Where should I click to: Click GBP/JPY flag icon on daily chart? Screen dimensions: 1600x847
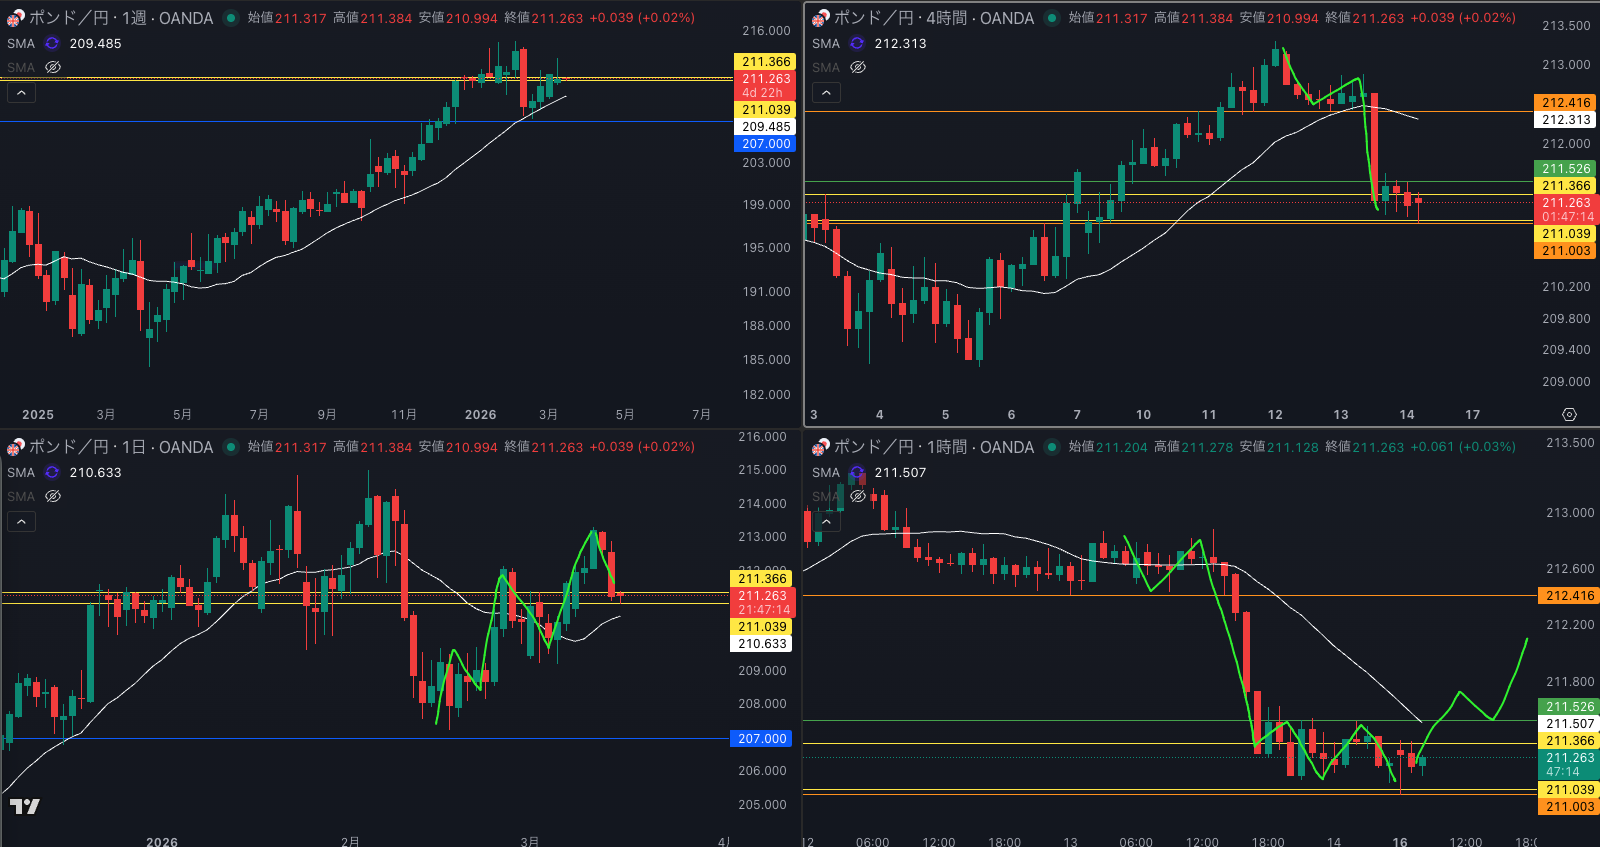pos(15,447)
